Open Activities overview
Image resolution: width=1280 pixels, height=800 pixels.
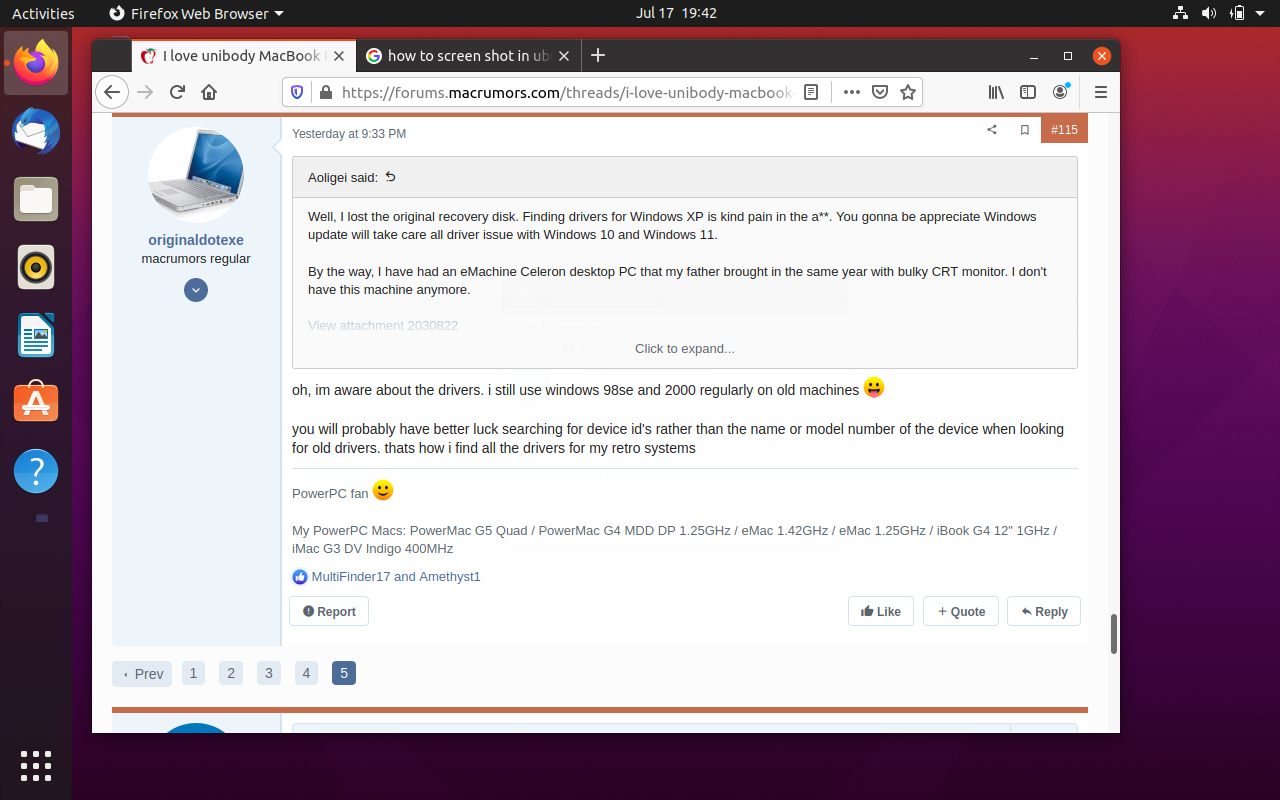pyautogui.click(x=43, y=13)
